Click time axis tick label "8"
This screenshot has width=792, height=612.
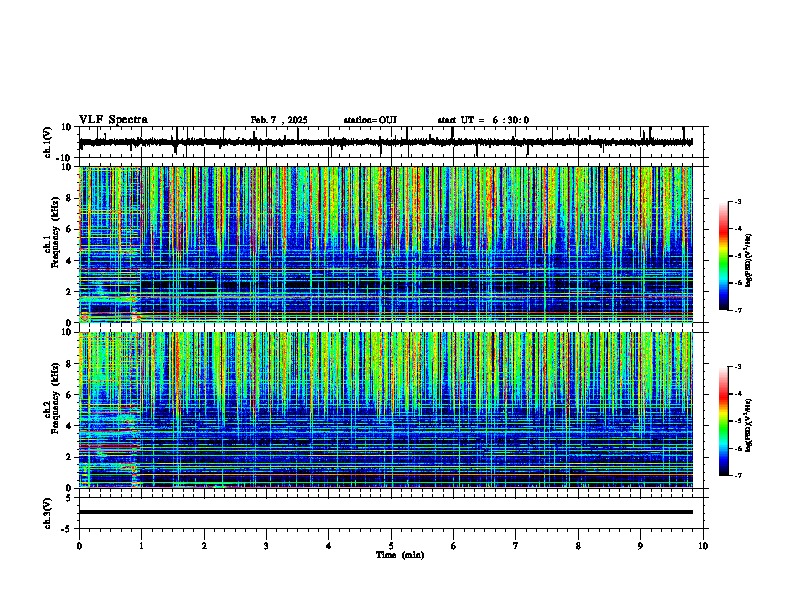578,546
